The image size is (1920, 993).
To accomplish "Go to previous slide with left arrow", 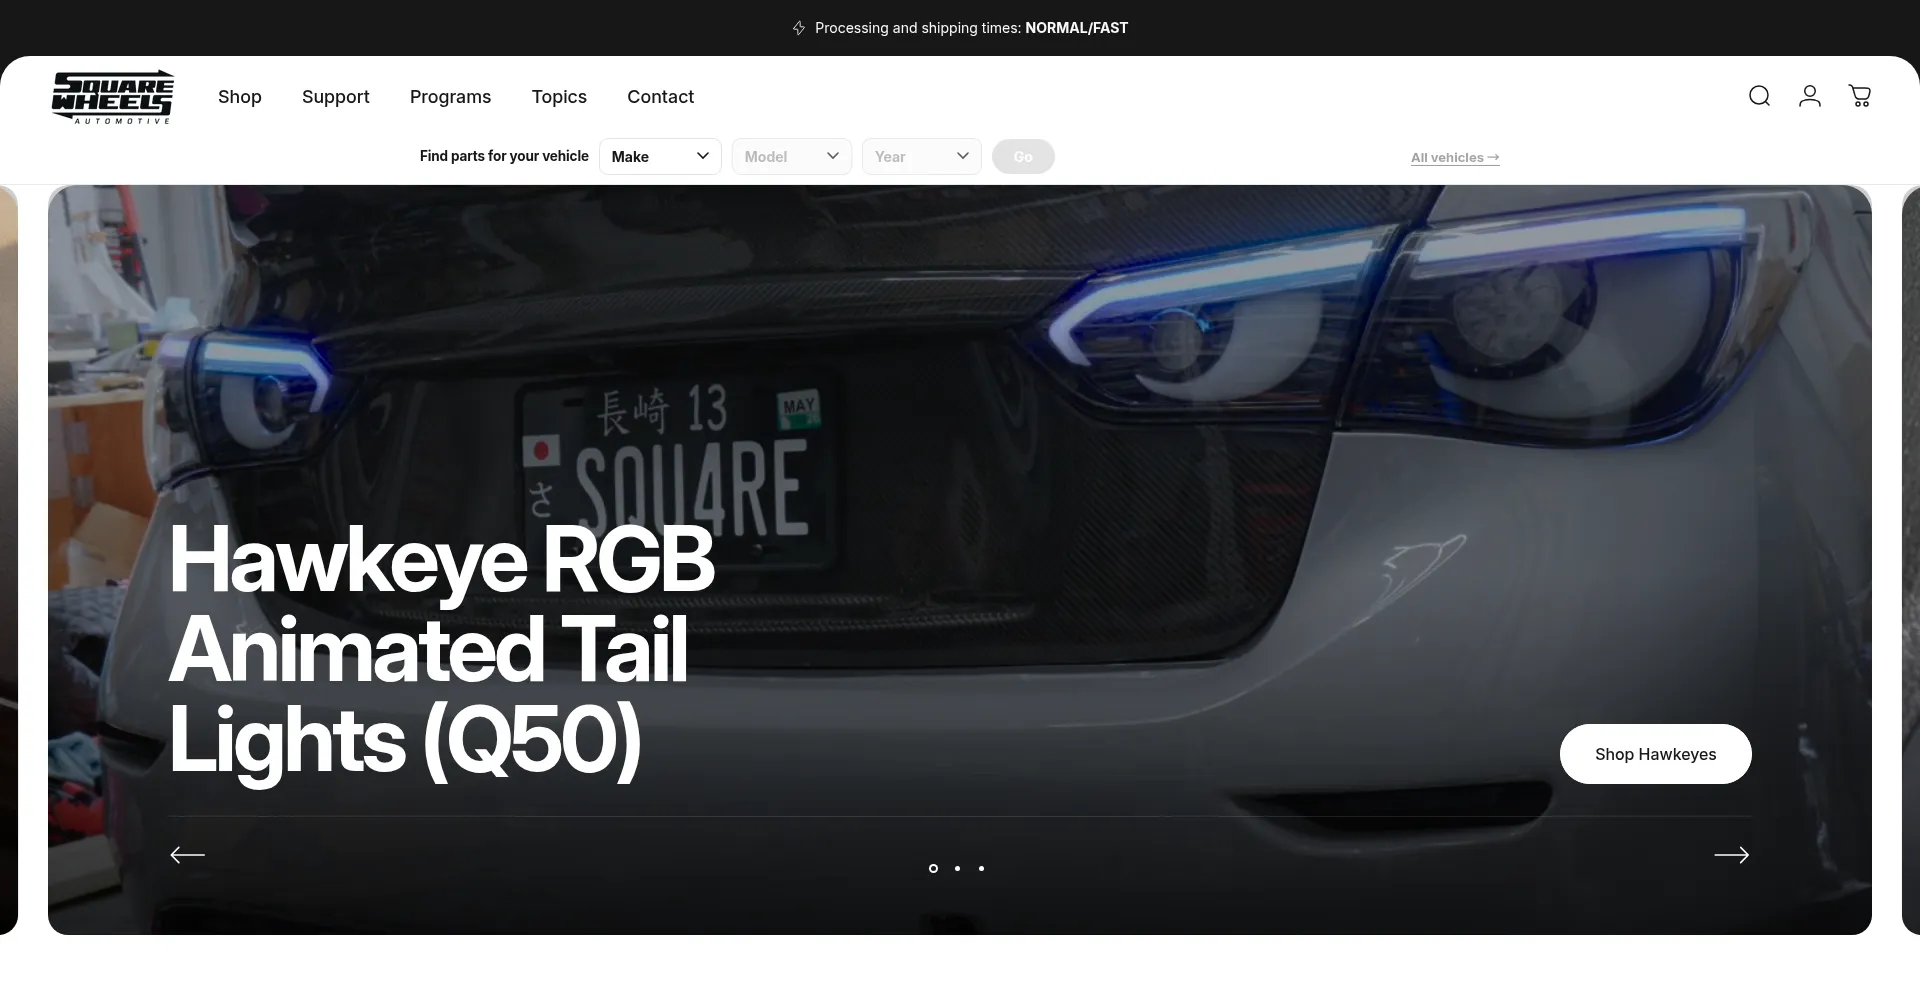I will tap(187, 855).
